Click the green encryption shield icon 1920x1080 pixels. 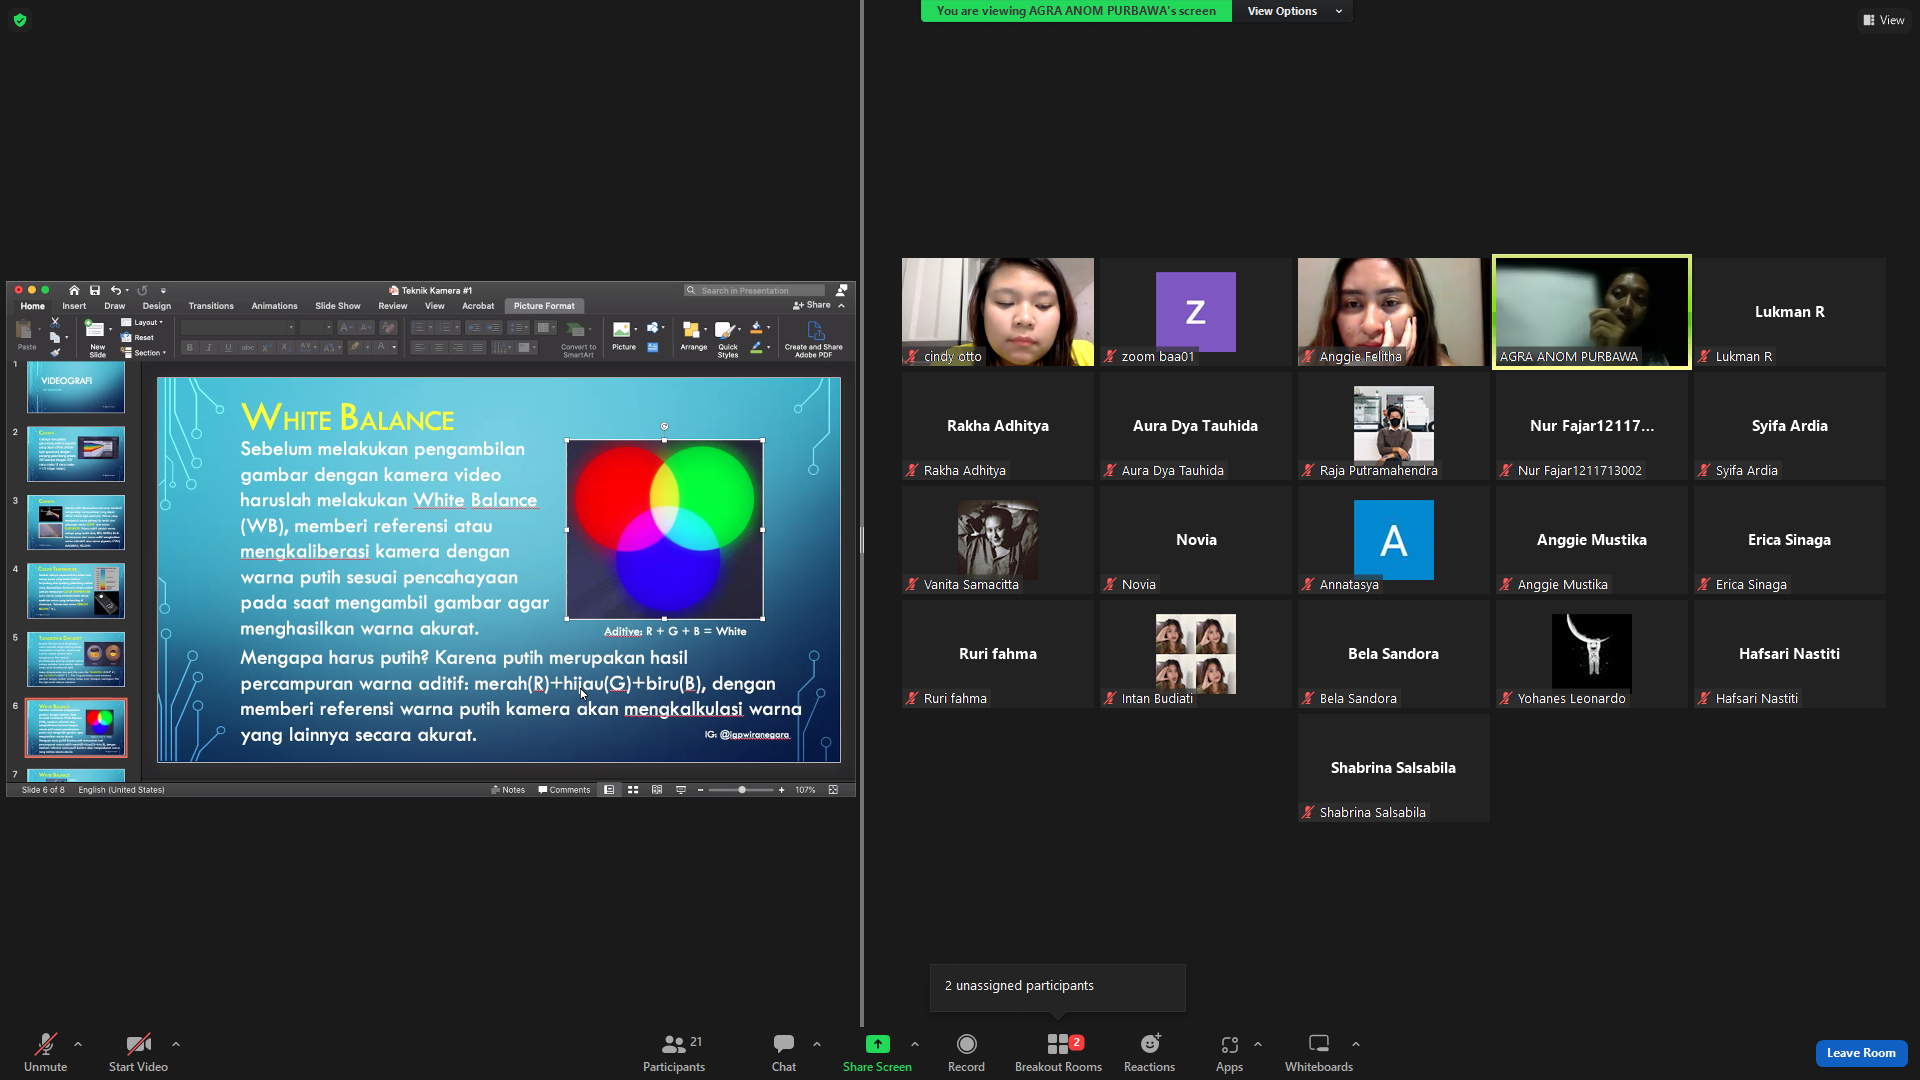[20, 20]
